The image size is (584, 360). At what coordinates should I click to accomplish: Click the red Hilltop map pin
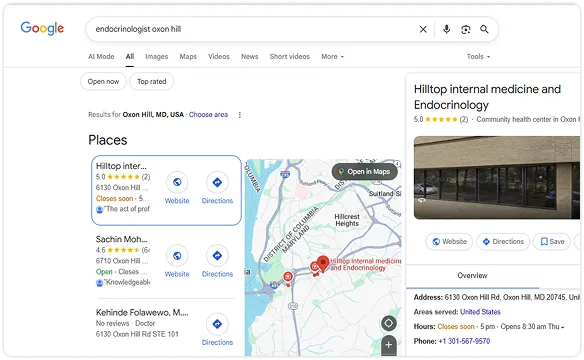(323, 263)
